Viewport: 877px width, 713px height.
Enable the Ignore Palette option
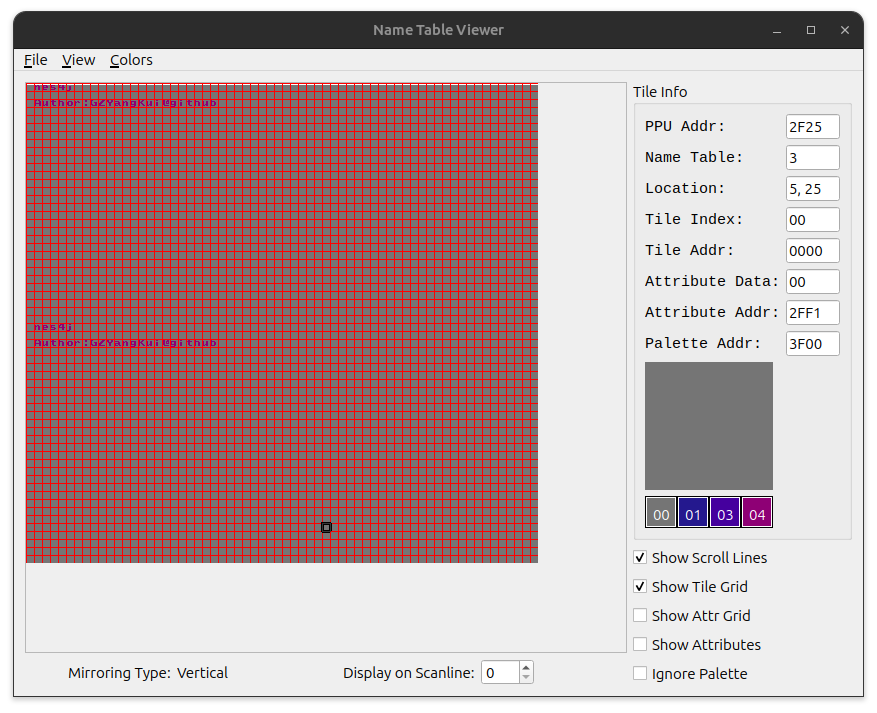[640, 674]
